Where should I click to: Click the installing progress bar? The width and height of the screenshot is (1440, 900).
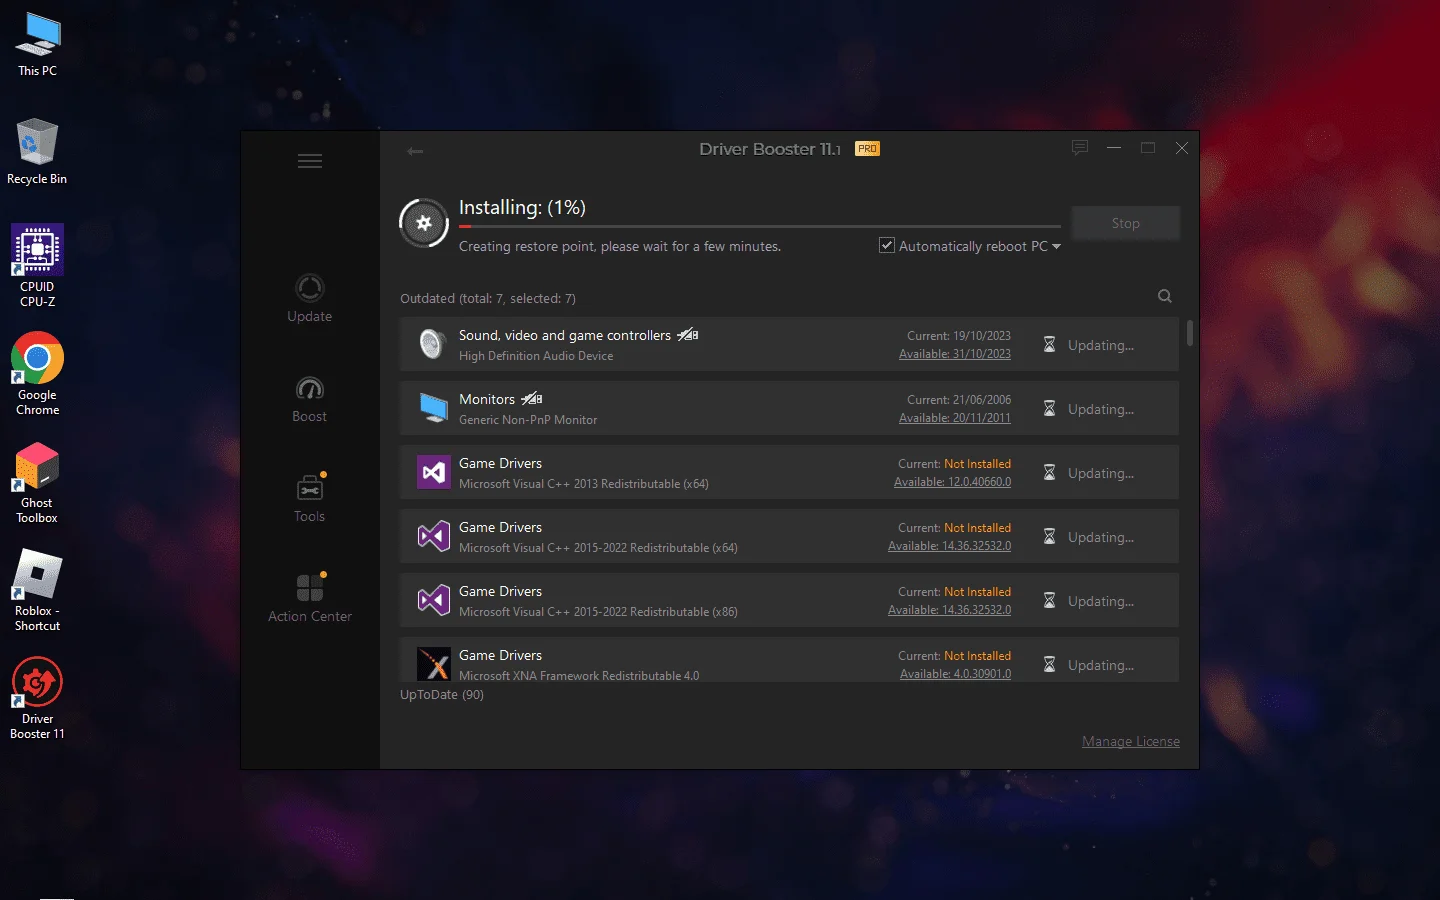(760, 227)
